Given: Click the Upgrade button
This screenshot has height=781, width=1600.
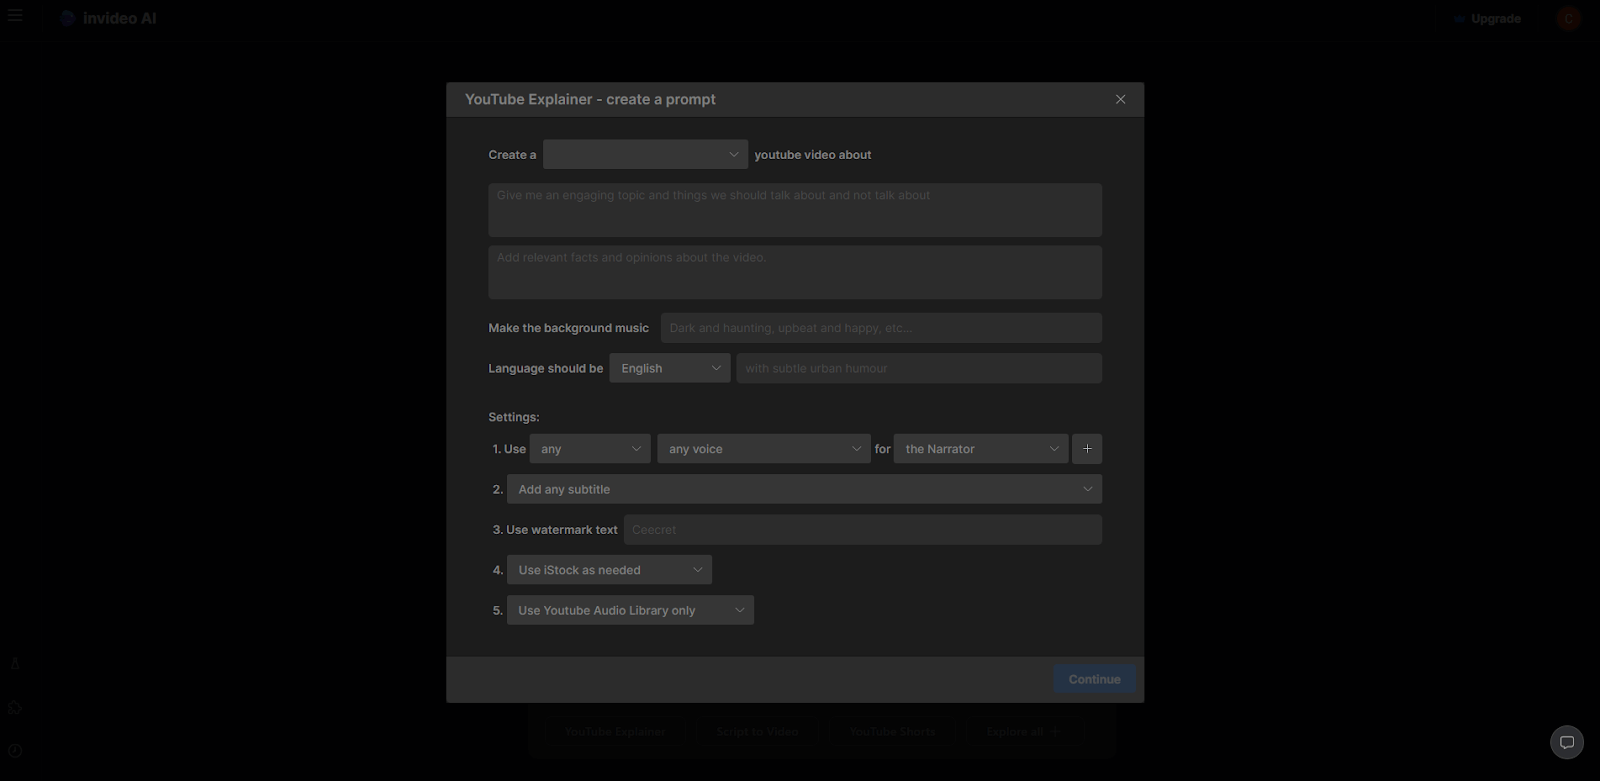Looking at the screenshot, I should [x=1487, y=18].
